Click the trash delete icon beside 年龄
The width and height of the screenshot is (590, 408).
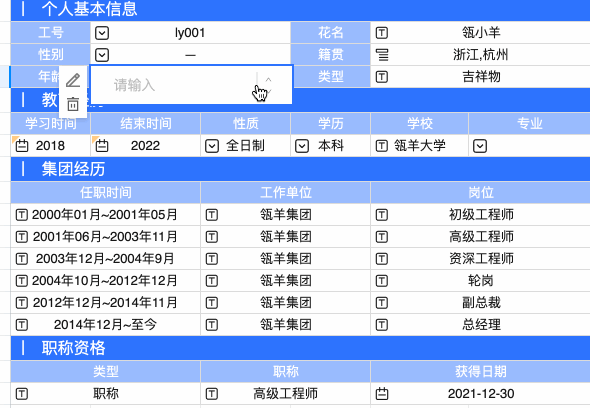[73, 104]
